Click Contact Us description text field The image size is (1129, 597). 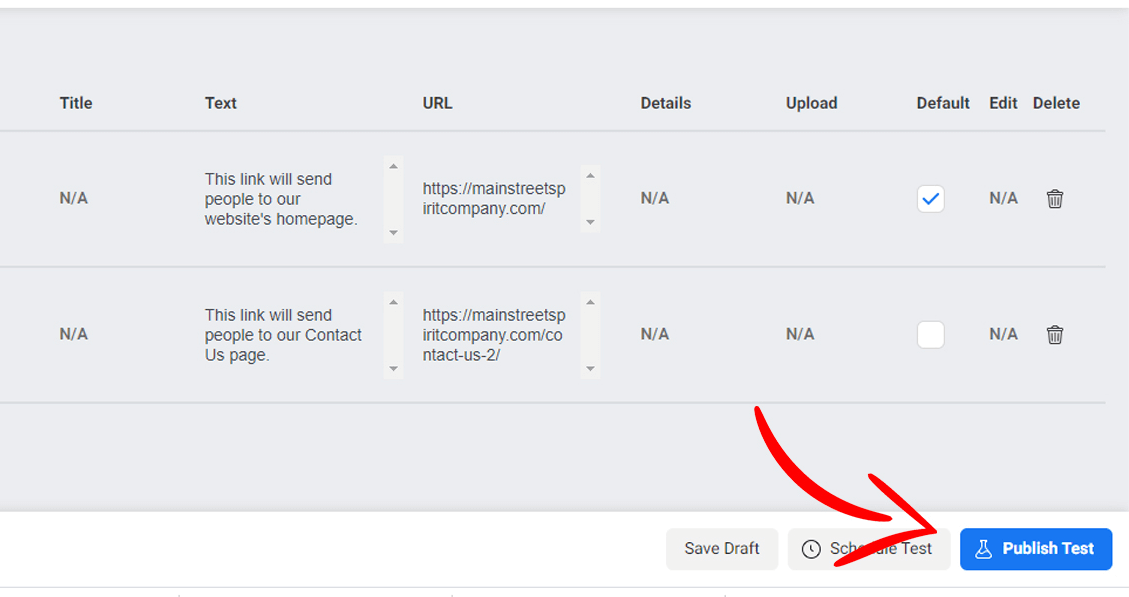point(302,335)
